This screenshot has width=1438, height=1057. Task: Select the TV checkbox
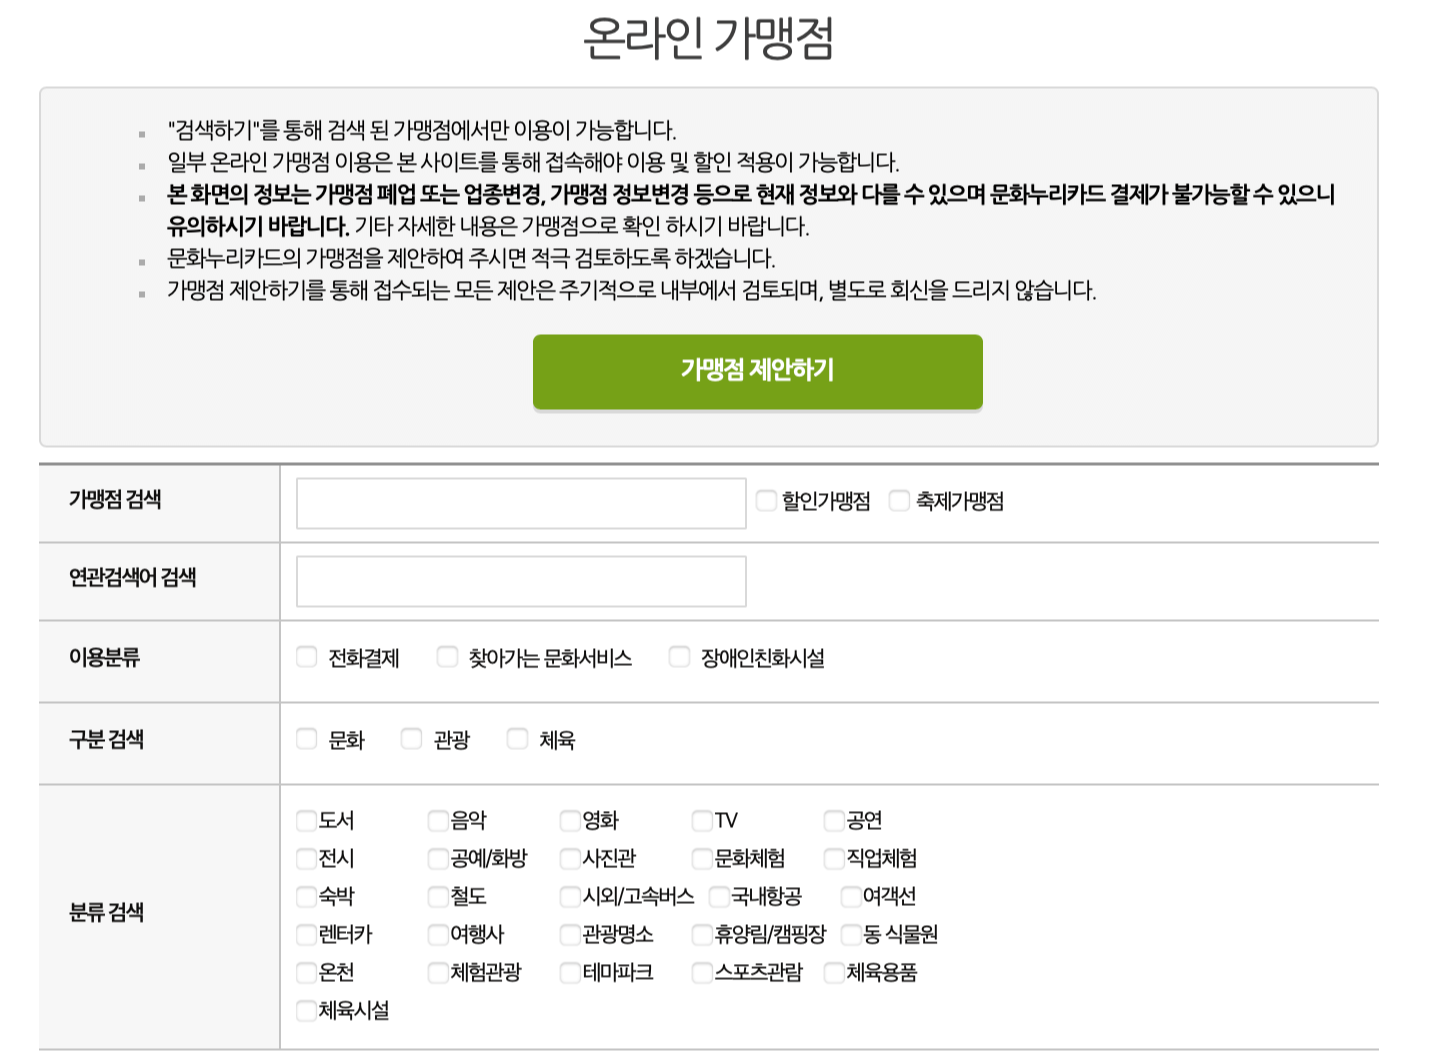point(701,820)
